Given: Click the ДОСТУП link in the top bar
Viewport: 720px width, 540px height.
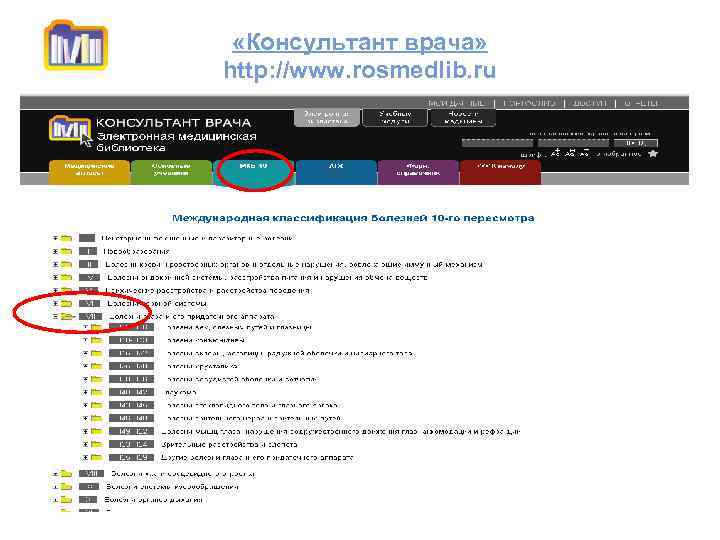Looking at the screenshot, I should (x=590, y=103).
